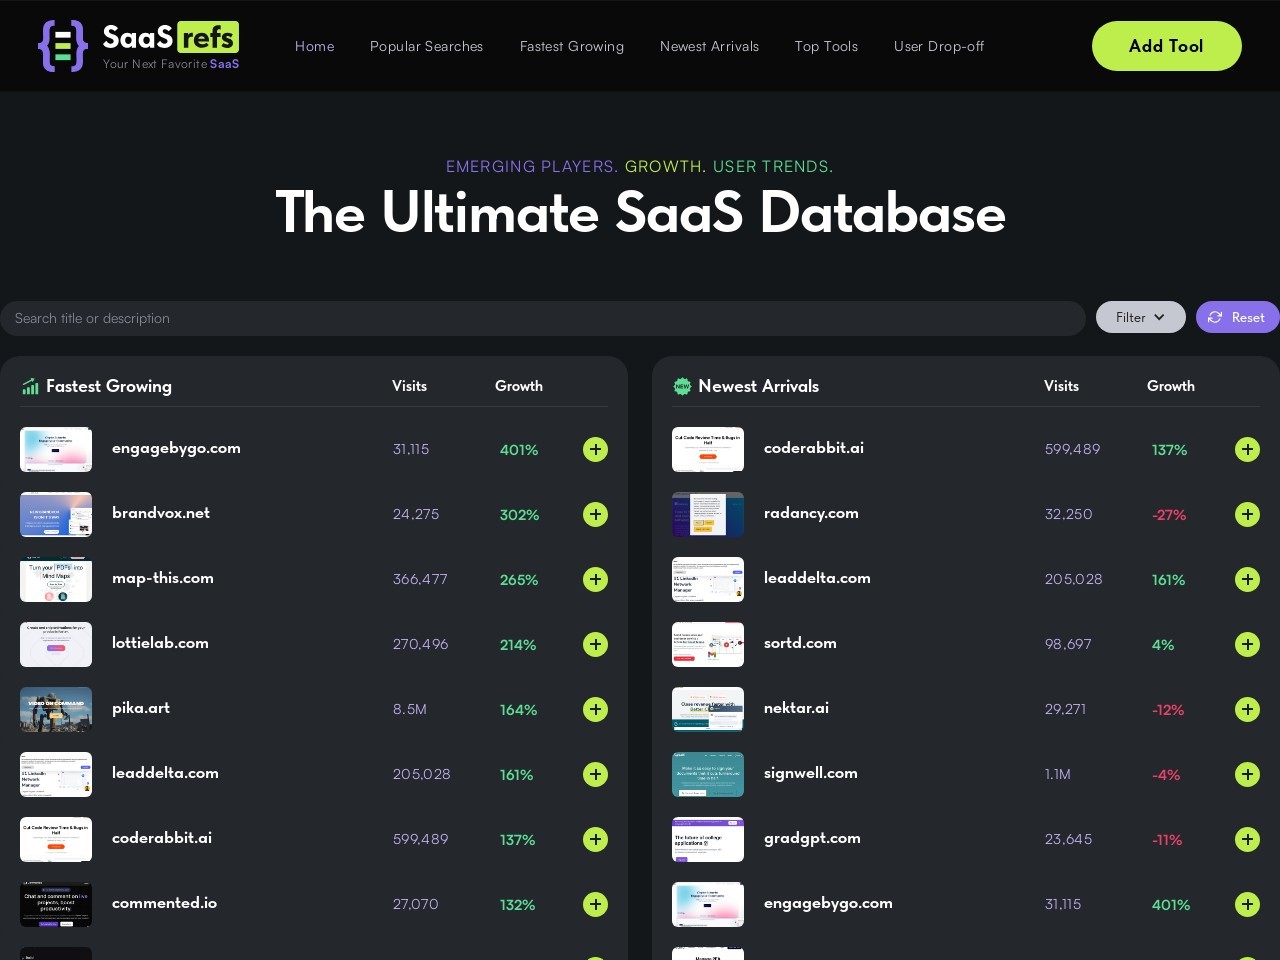The image size is (1280, 960).
Task: Click the 8.5M visits value
Action: pyautogui.click(x=410, y=709)
